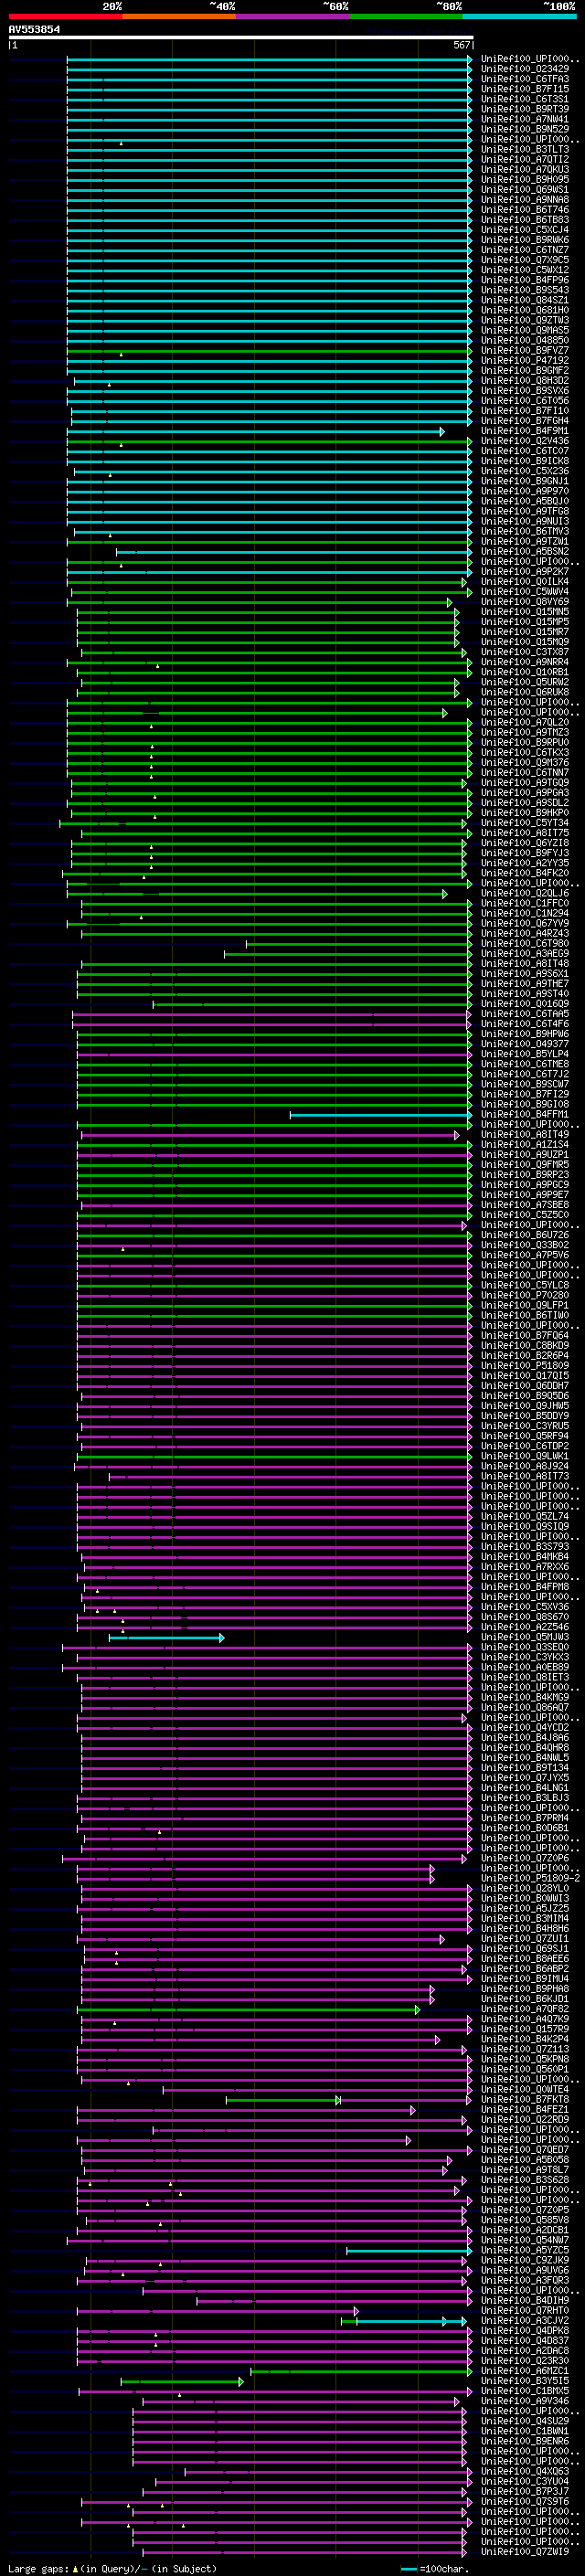Choose hit UniRef100_B9N529
Viewport: 585px width, 2576px height.
point(524,129)
